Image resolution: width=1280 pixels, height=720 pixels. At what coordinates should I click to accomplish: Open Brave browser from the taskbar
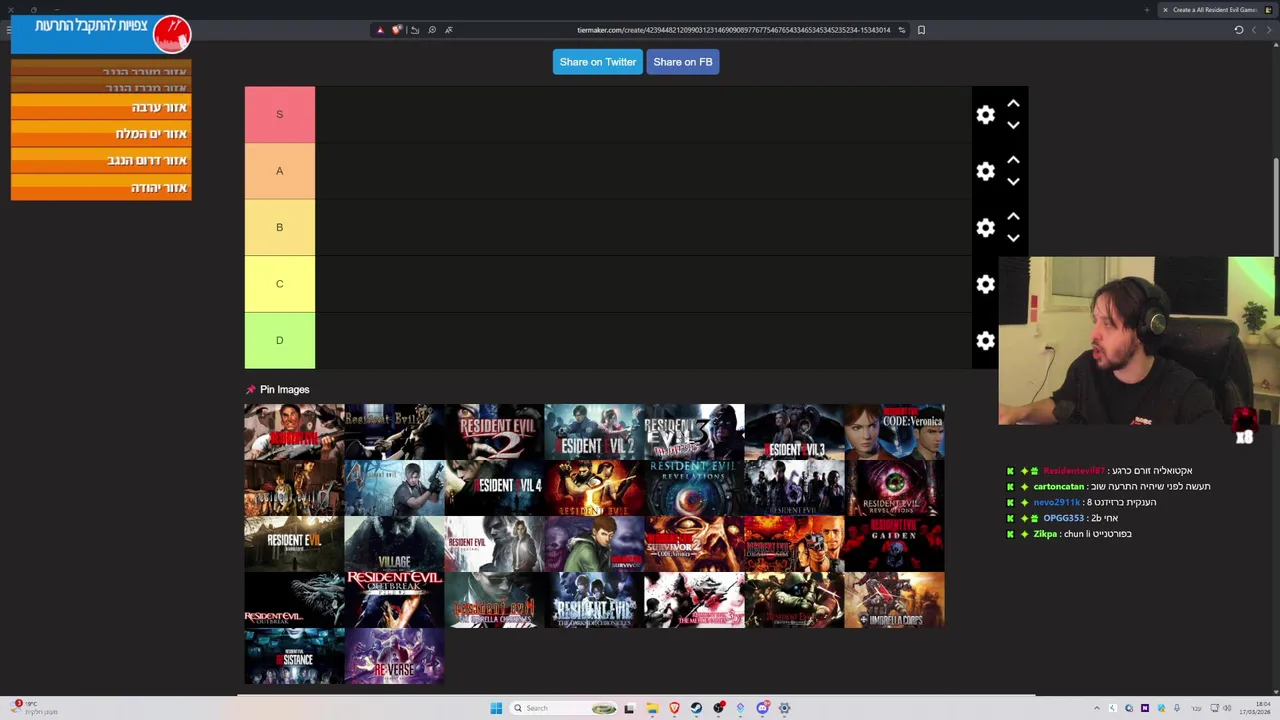click(674, 708)
